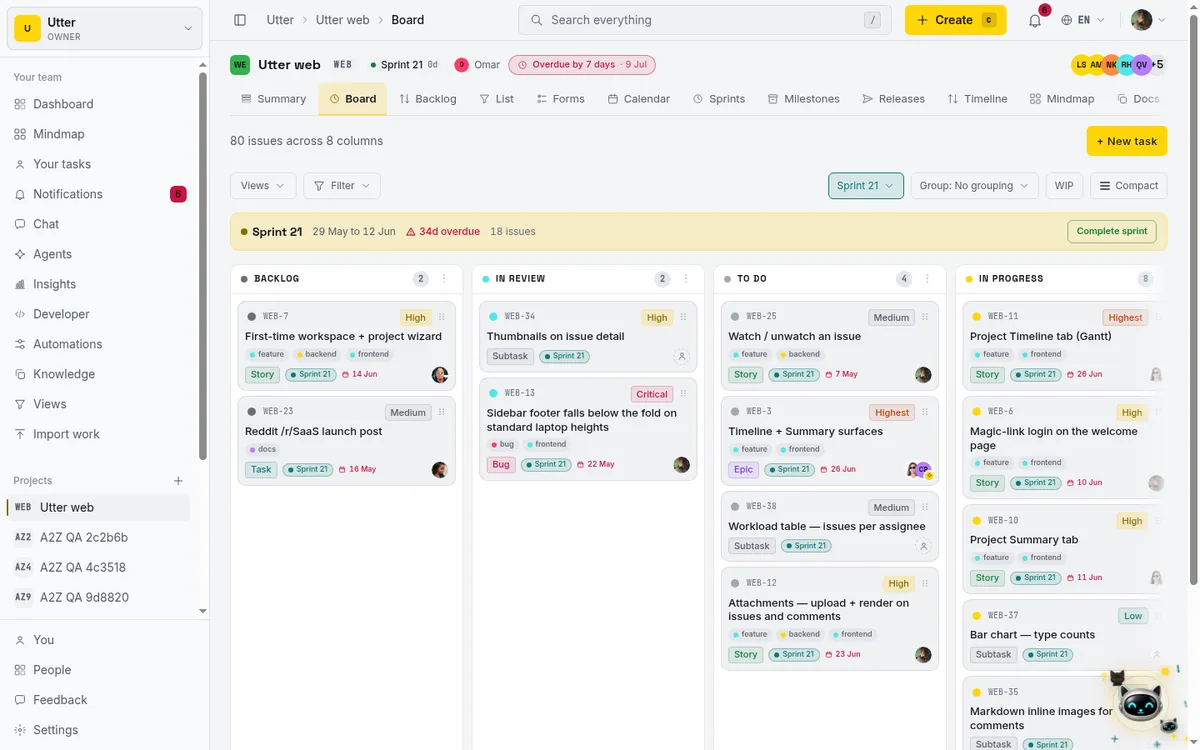Open Import work in the sidebar
The height and width of the screenshot is (750, 1200).
tap(66, 434)
